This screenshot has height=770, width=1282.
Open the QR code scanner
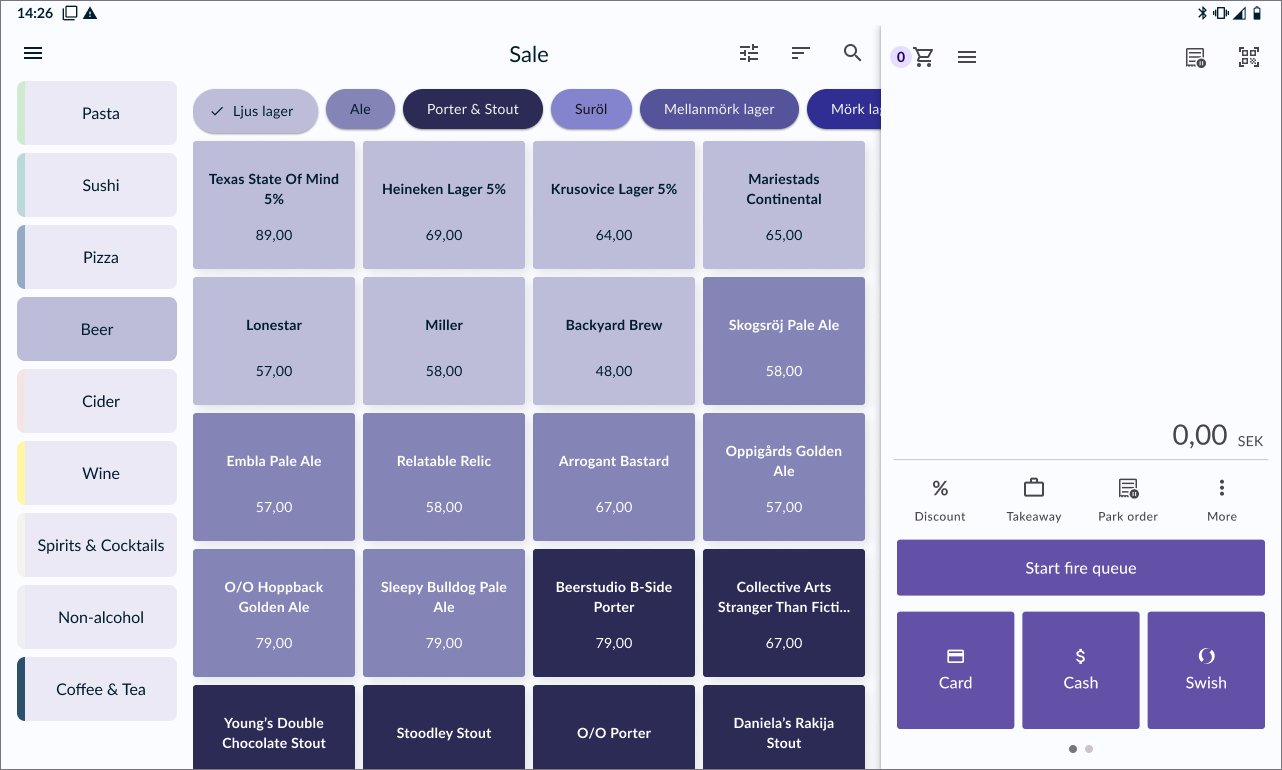pyautogui.click(x=1249, y=57)
